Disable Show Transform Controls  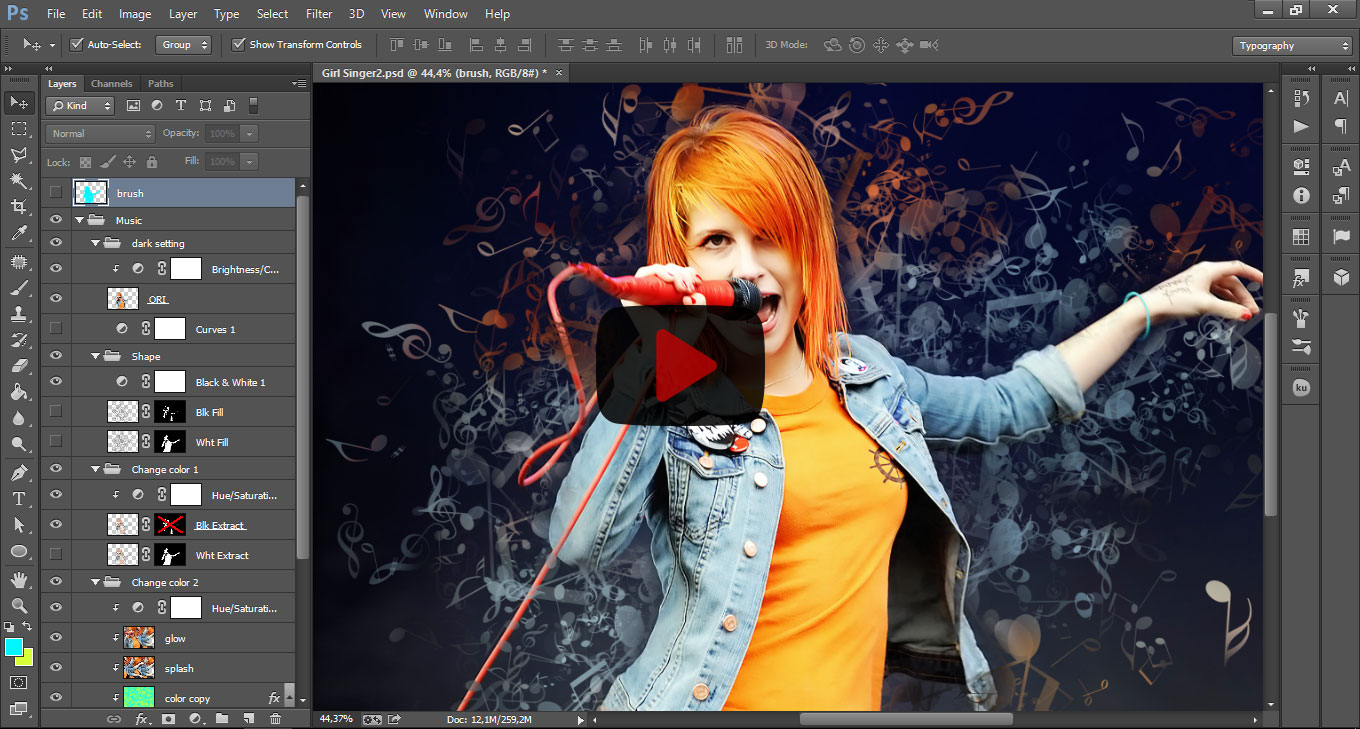click(238, 44)
